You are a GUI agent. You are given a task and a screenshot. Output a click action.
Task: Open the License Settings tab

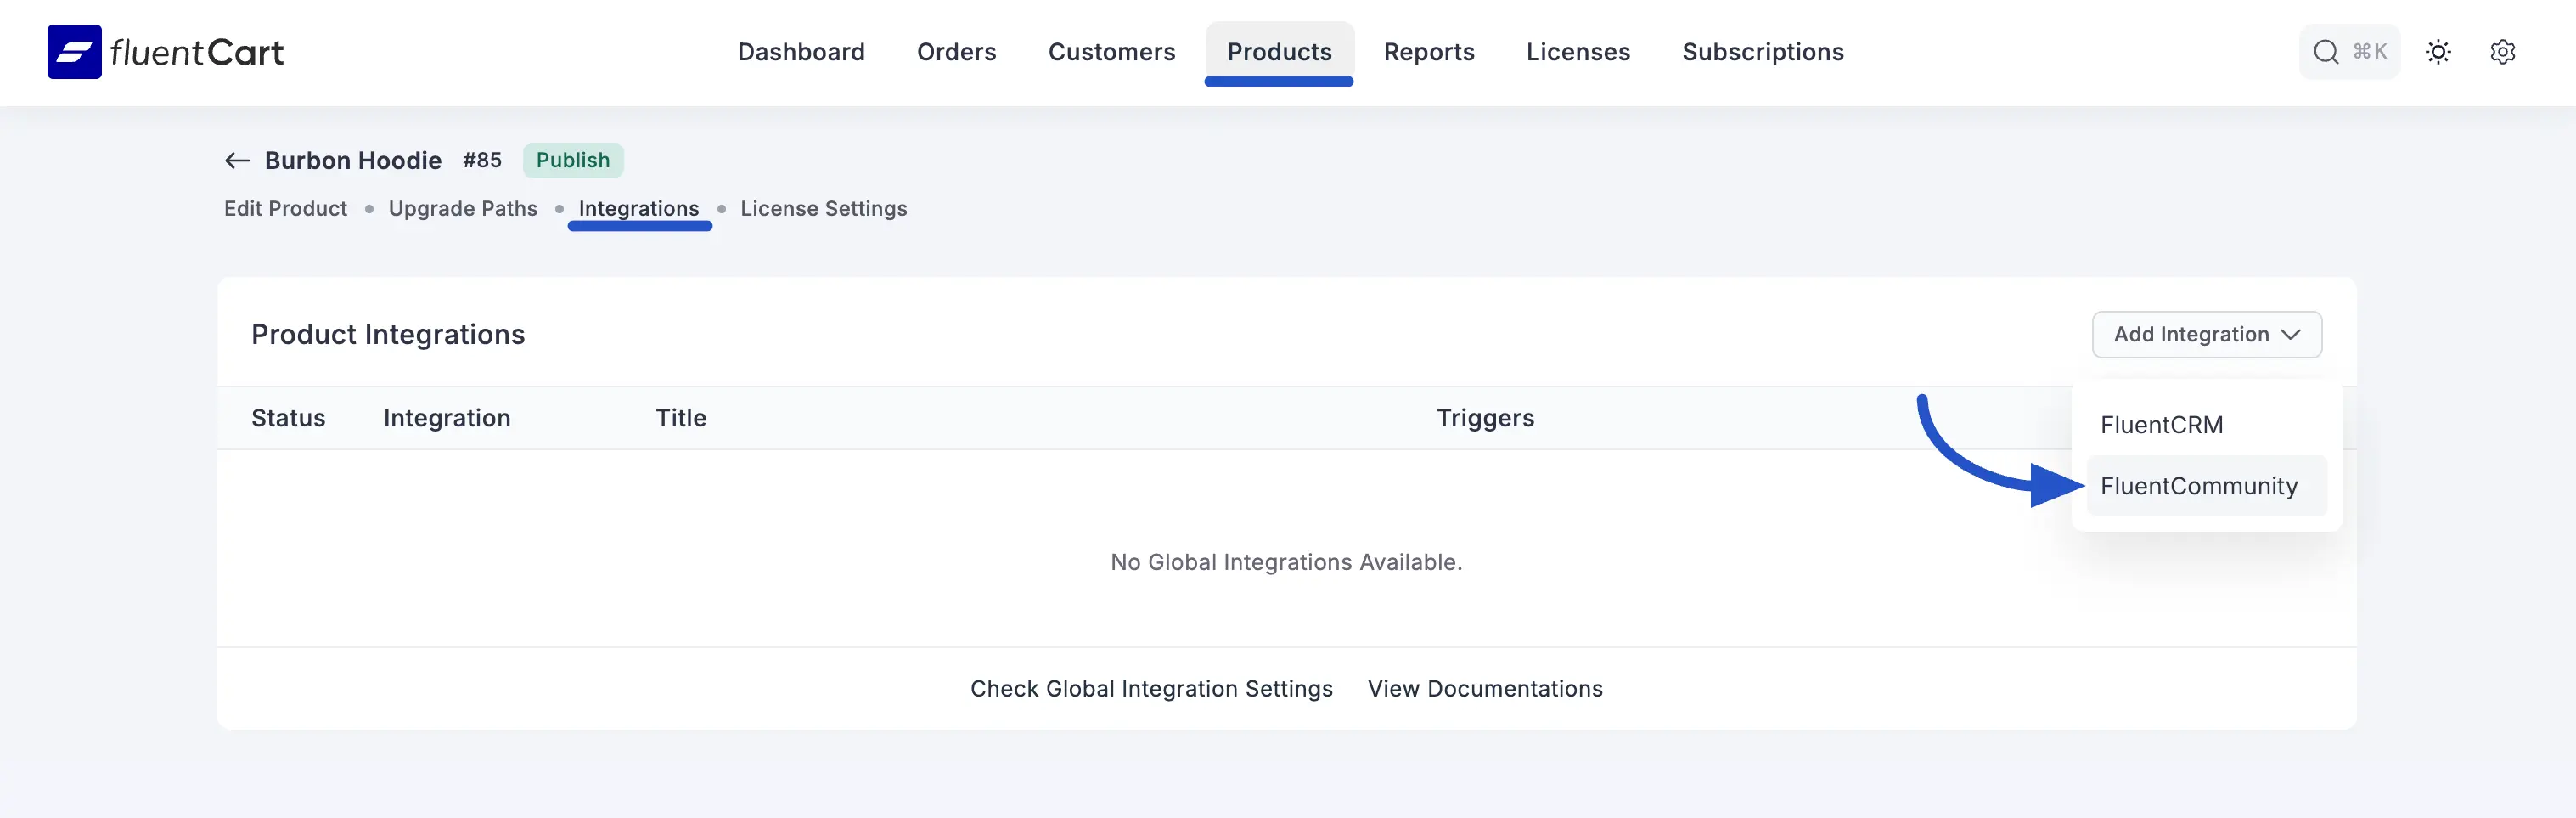click(x=823, y=209)
